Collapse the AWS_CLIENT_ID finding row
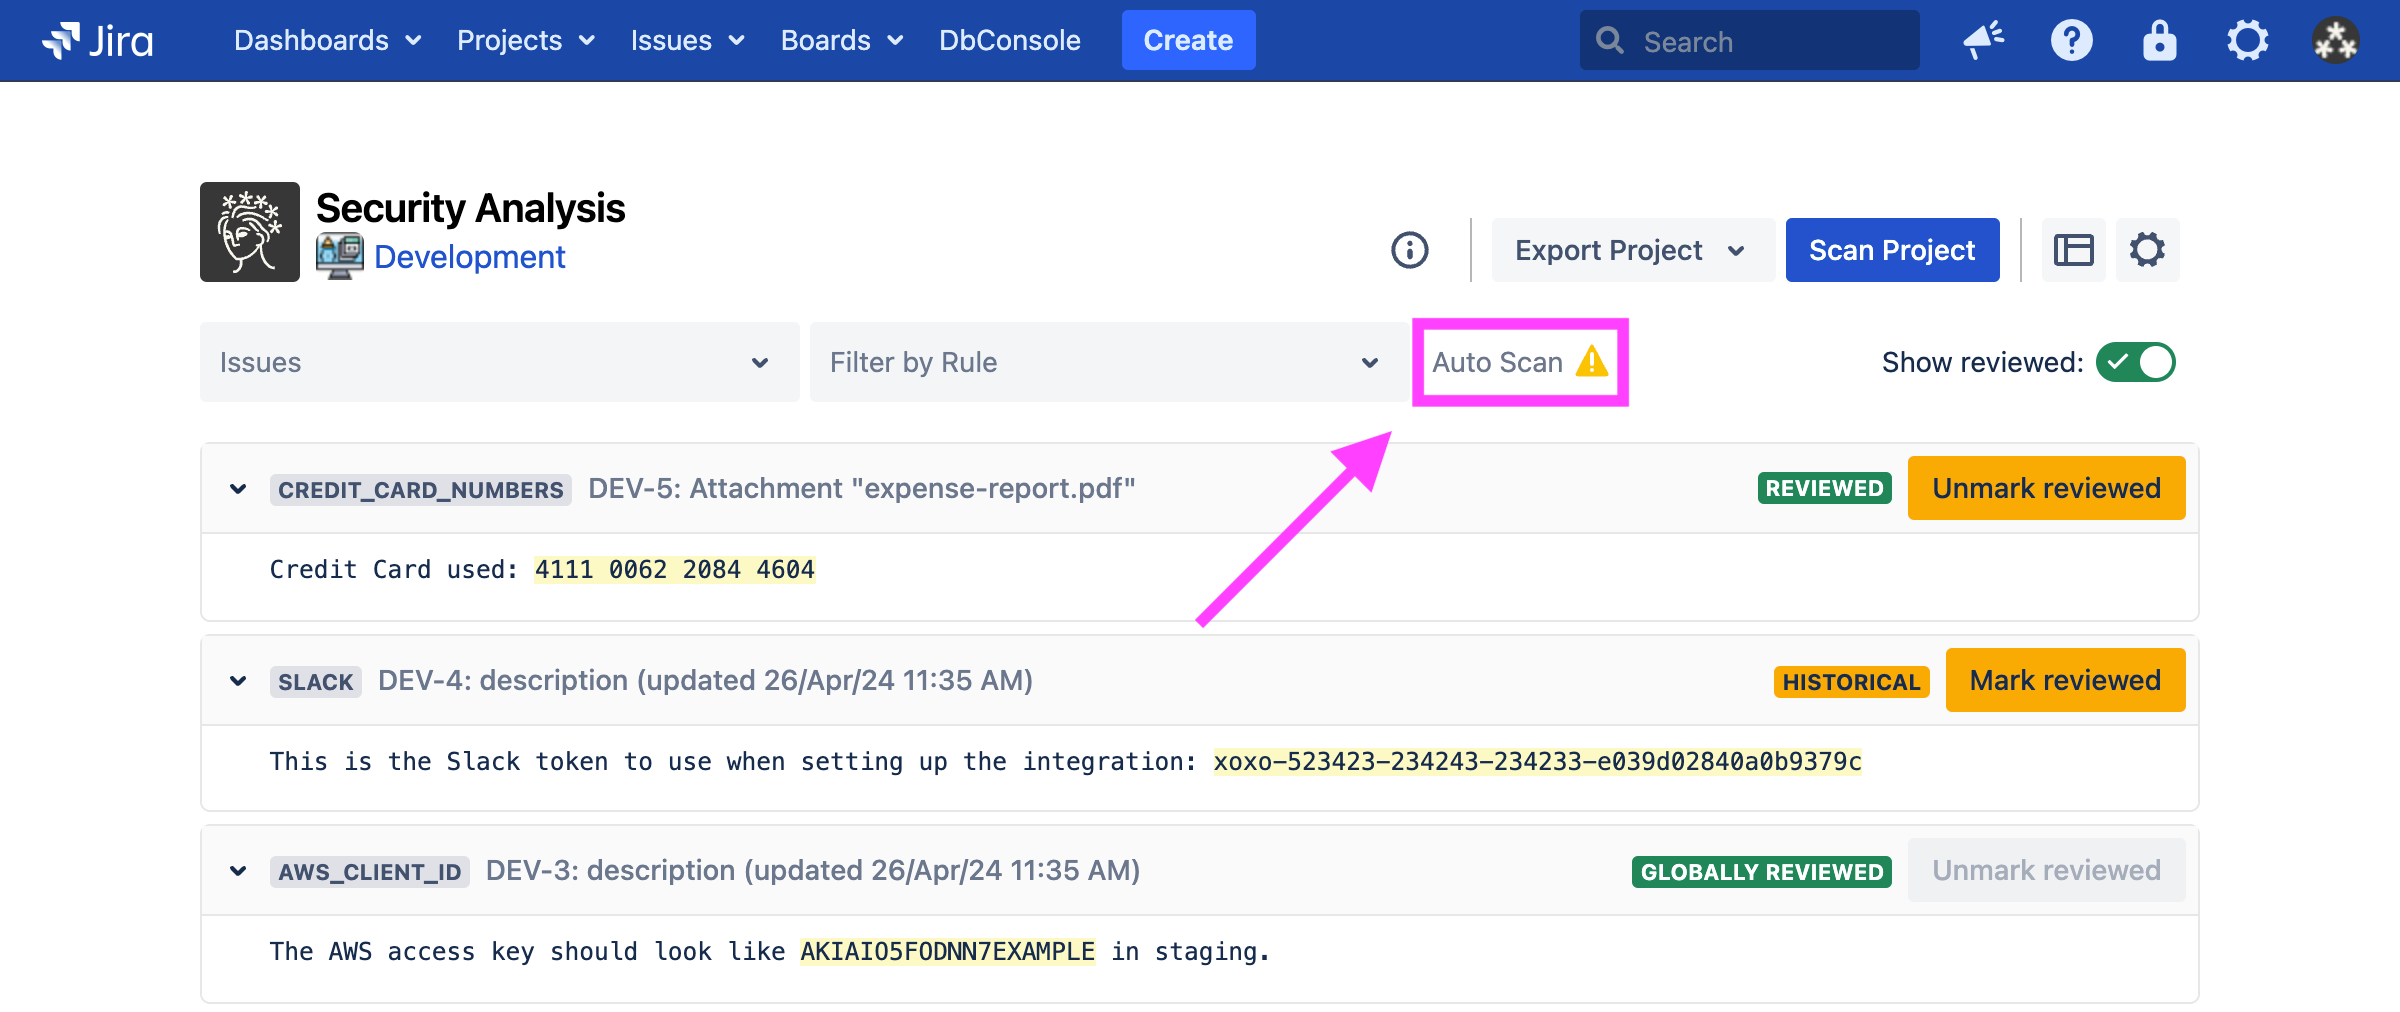Screen dimensions: 2400x1012 click(238, 871)
